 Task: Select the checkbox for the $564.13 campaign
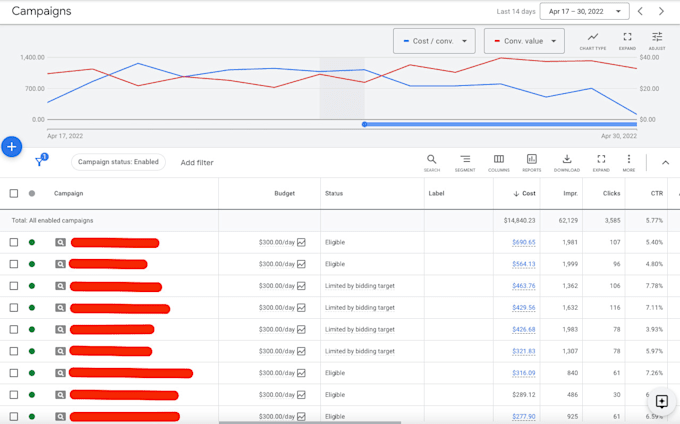[x=14, y=264]
